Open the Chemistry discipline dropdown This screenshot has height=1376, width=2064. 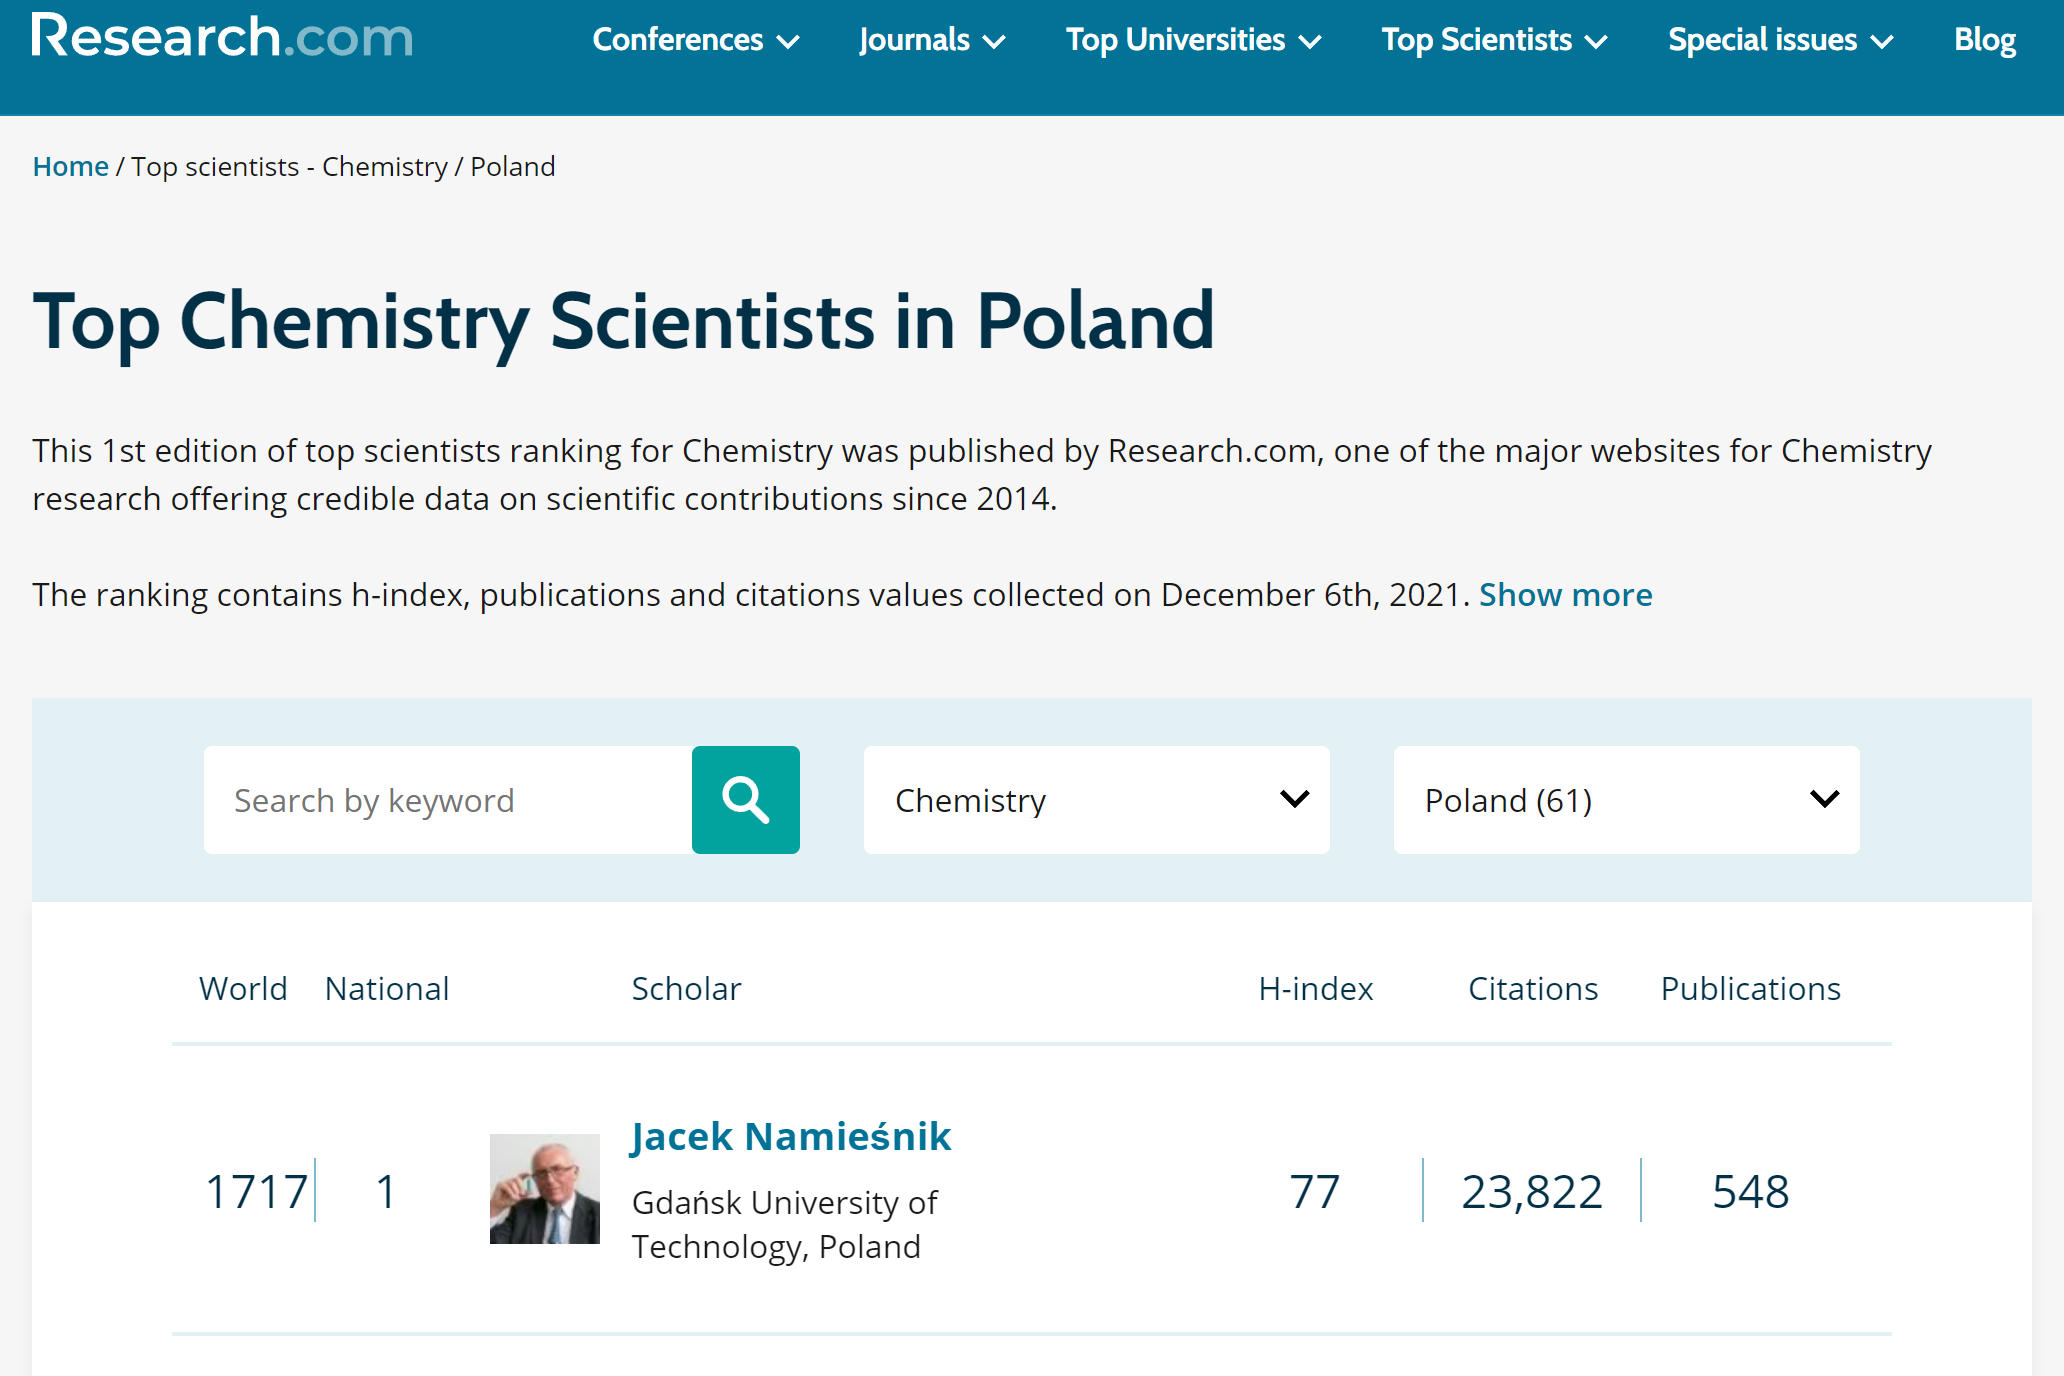[1096, 800]
